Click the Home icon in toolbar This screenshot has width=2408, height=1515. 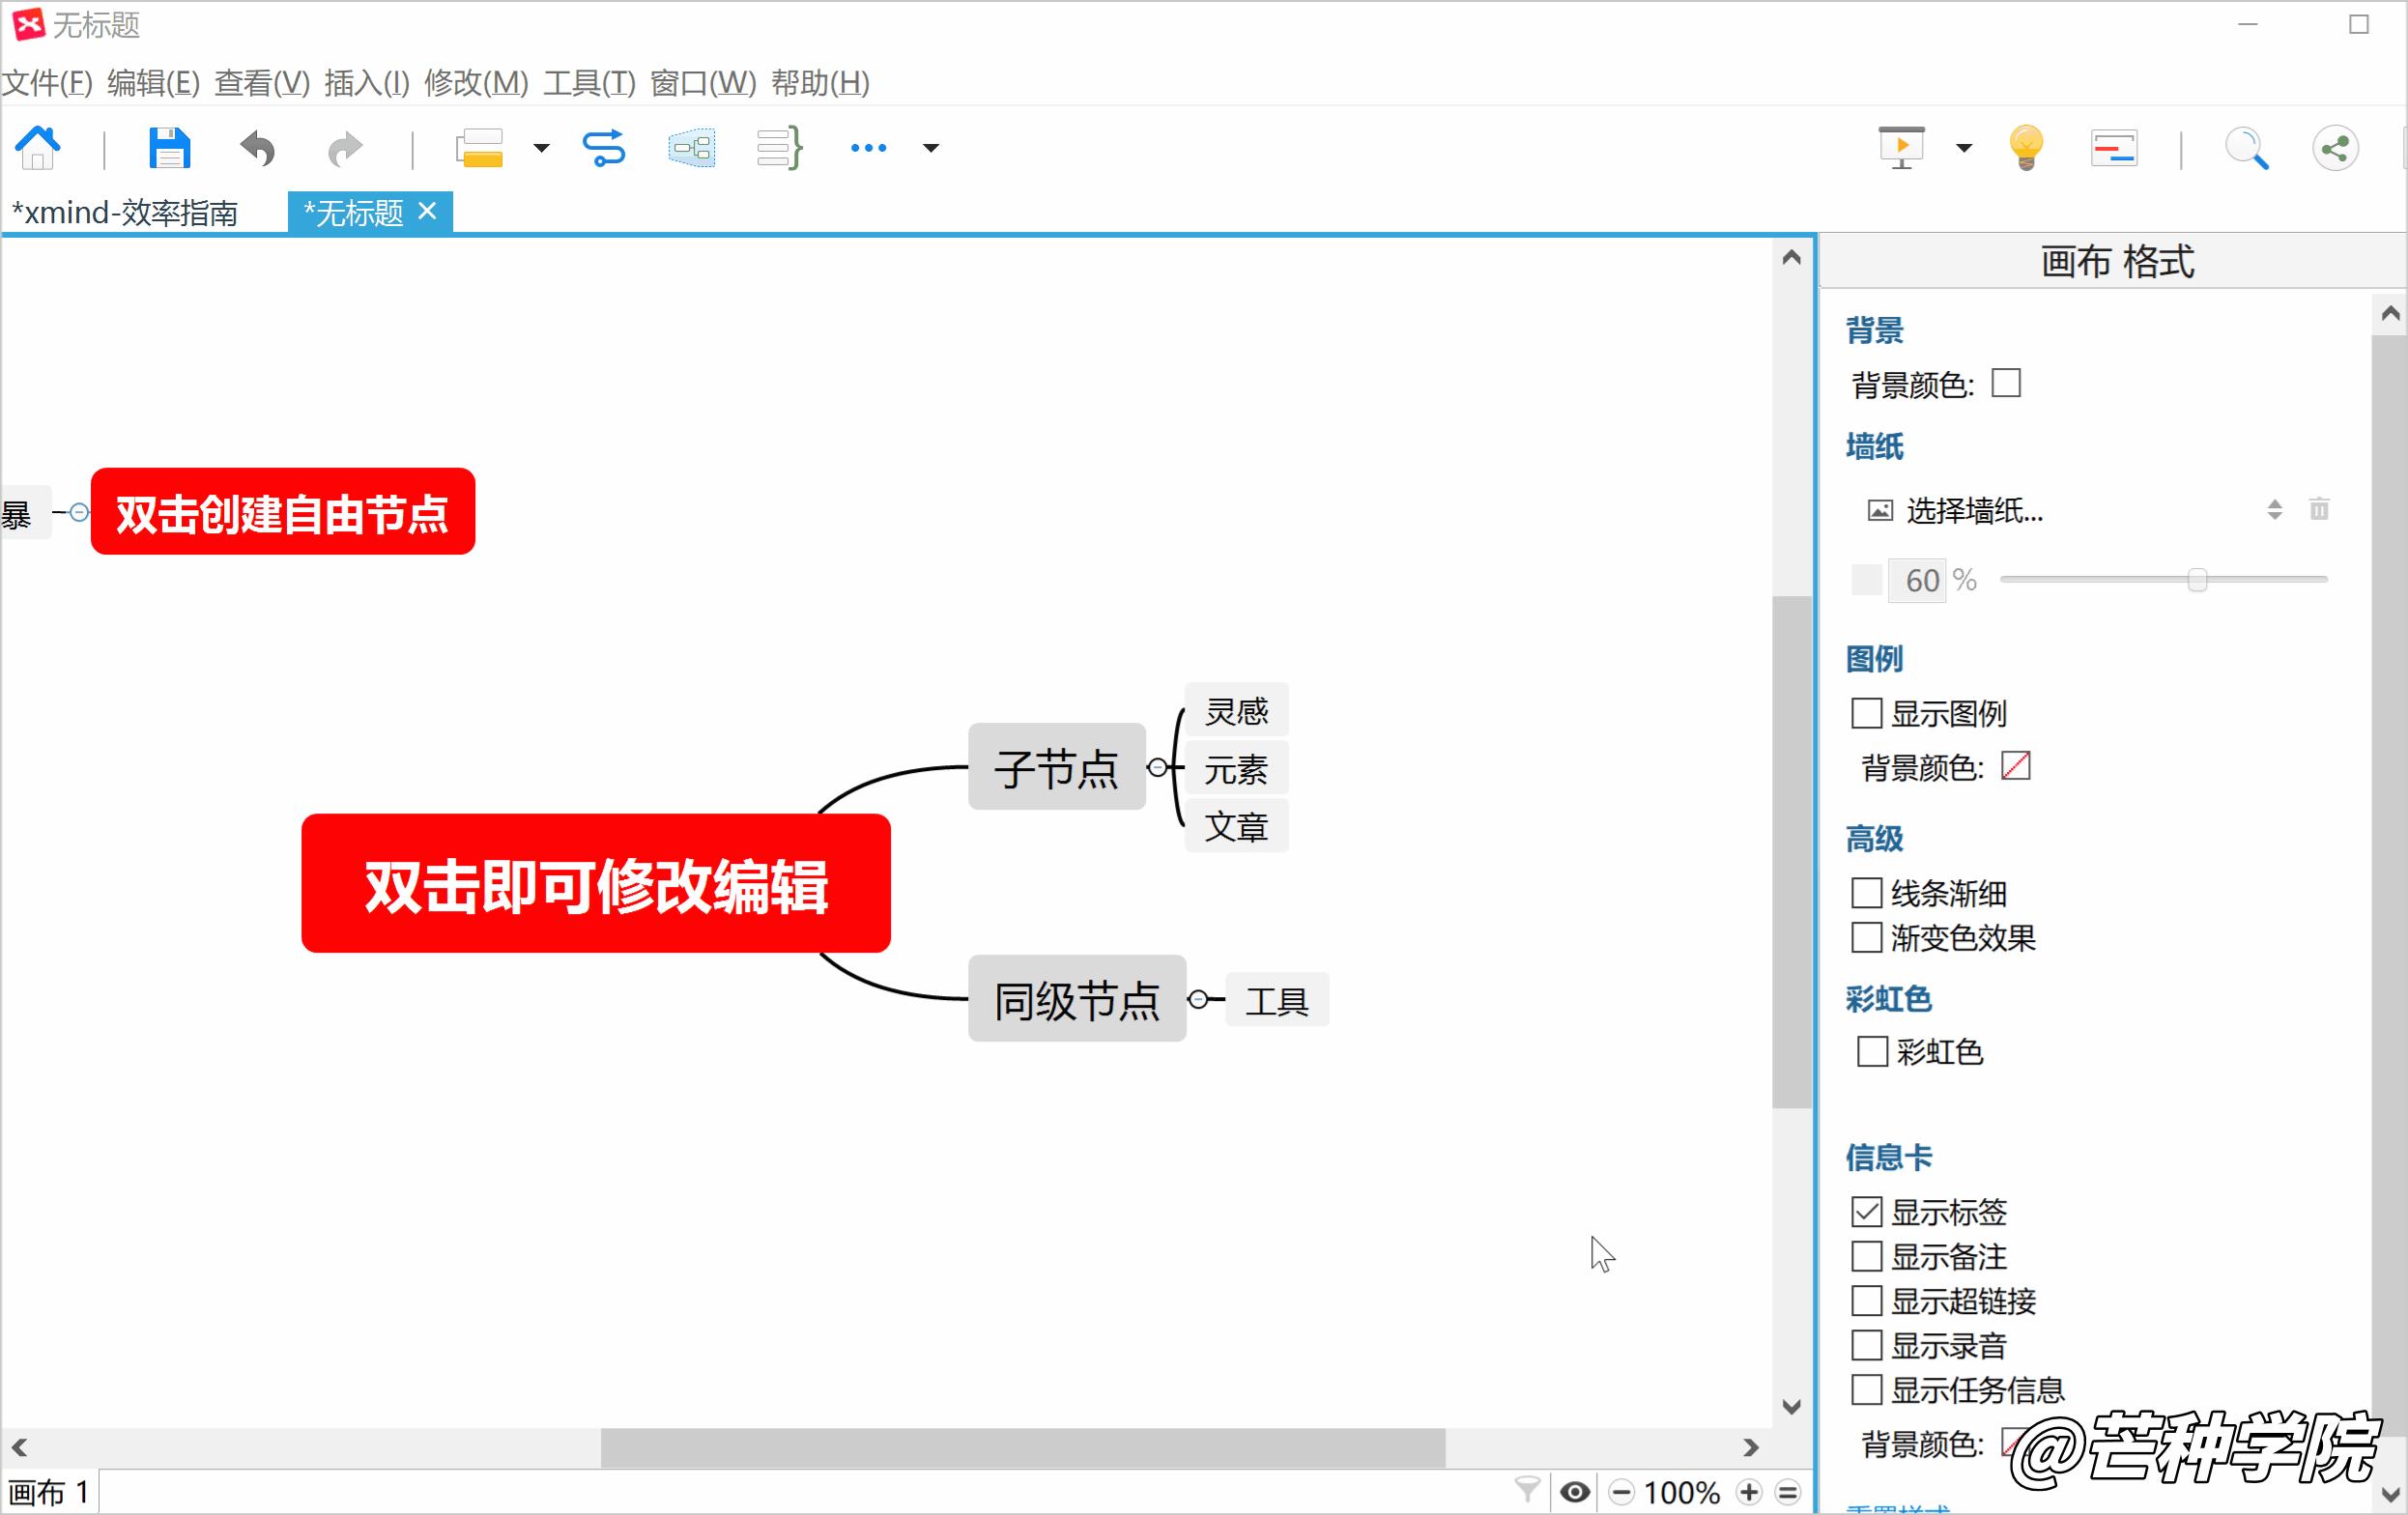[38, 148]
